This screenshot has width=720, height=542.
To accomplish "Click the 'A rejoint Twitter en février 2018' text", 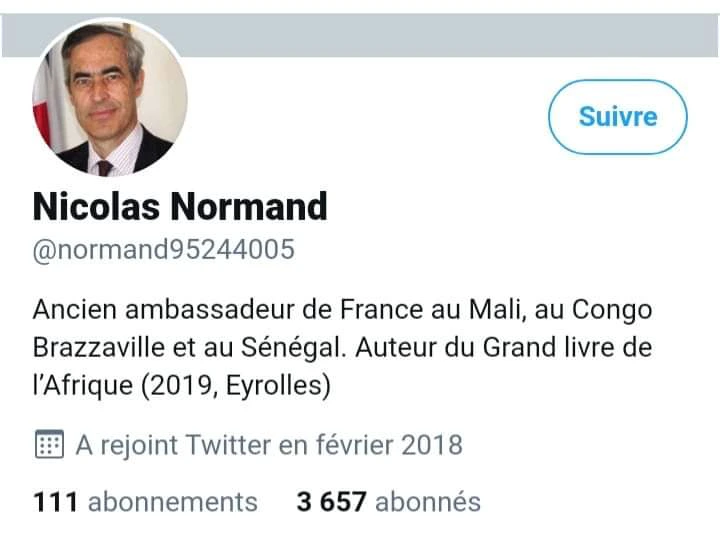I will [x=268, y=445].
